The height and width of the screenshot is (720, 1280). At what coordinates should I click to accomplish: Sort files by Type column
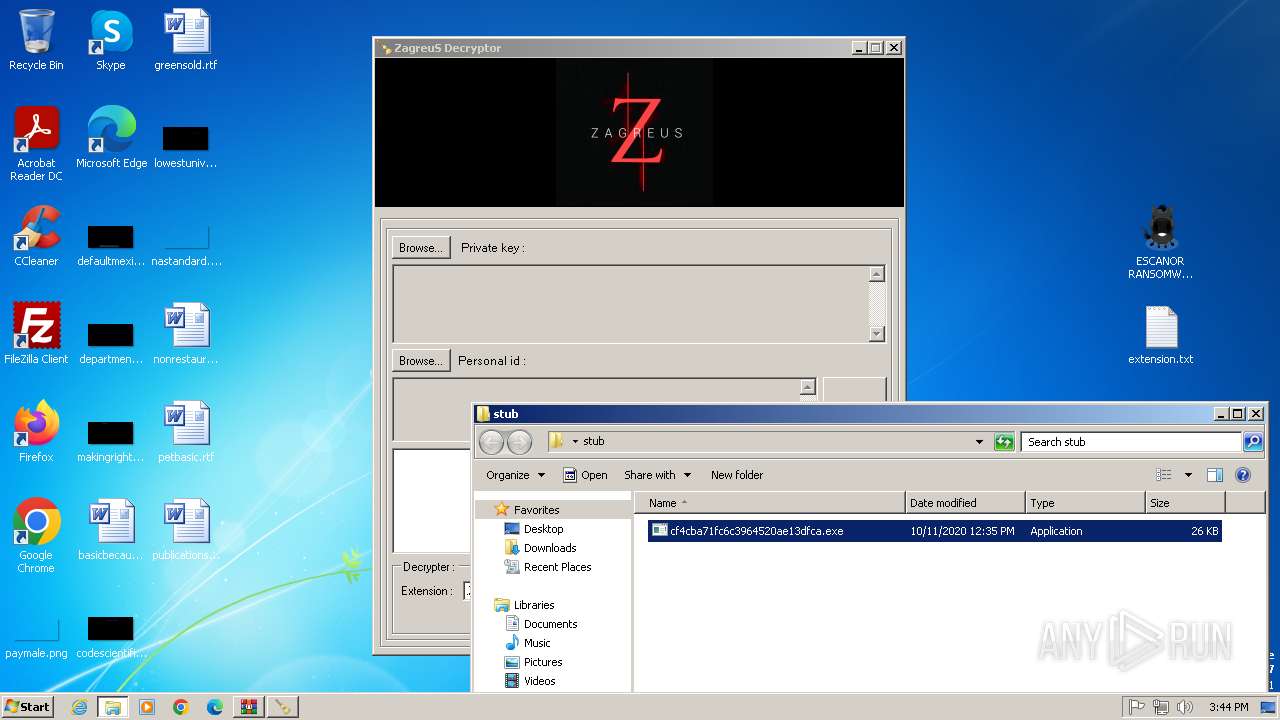[1085, 503]
